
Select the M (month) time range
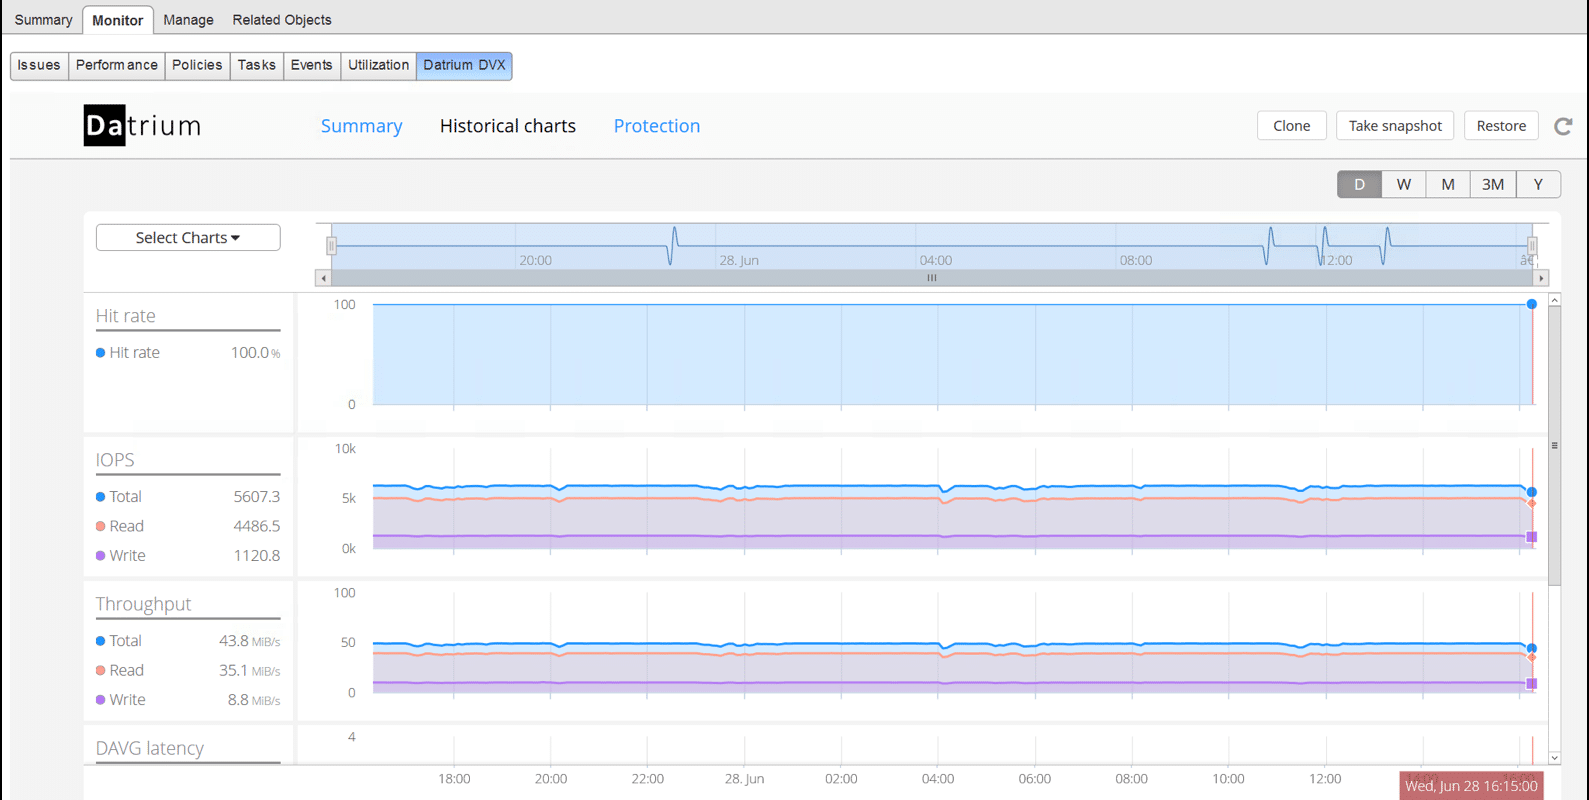coord(1448,184)
